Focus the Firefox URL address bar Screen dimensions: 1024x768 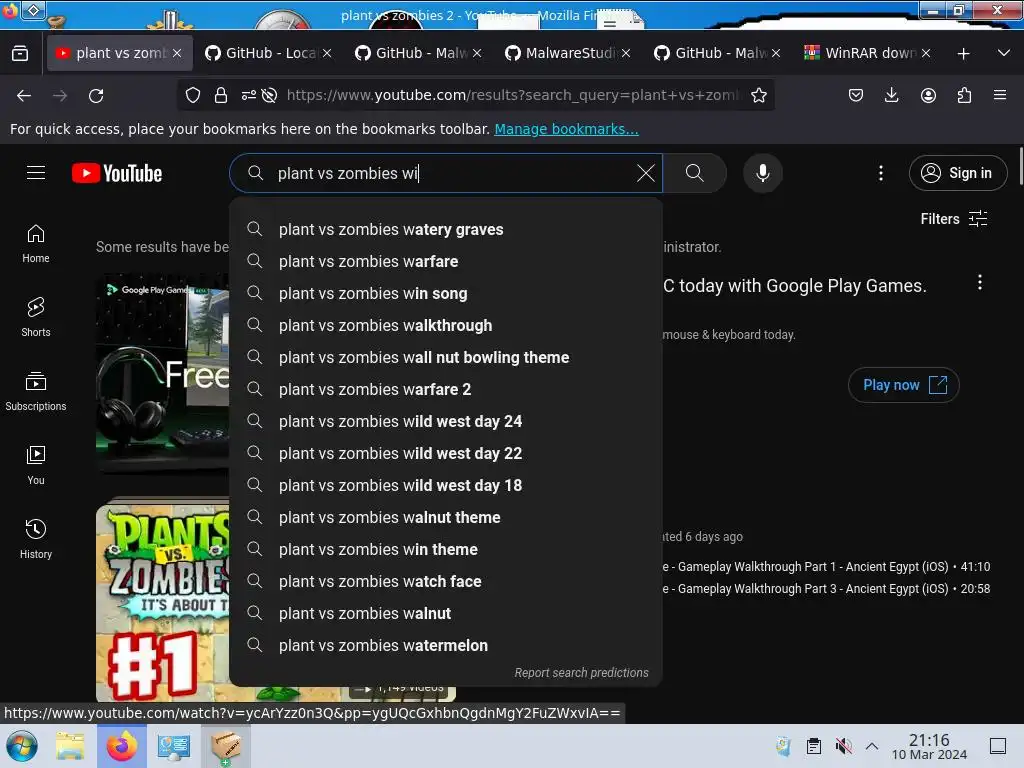[513, 95]
